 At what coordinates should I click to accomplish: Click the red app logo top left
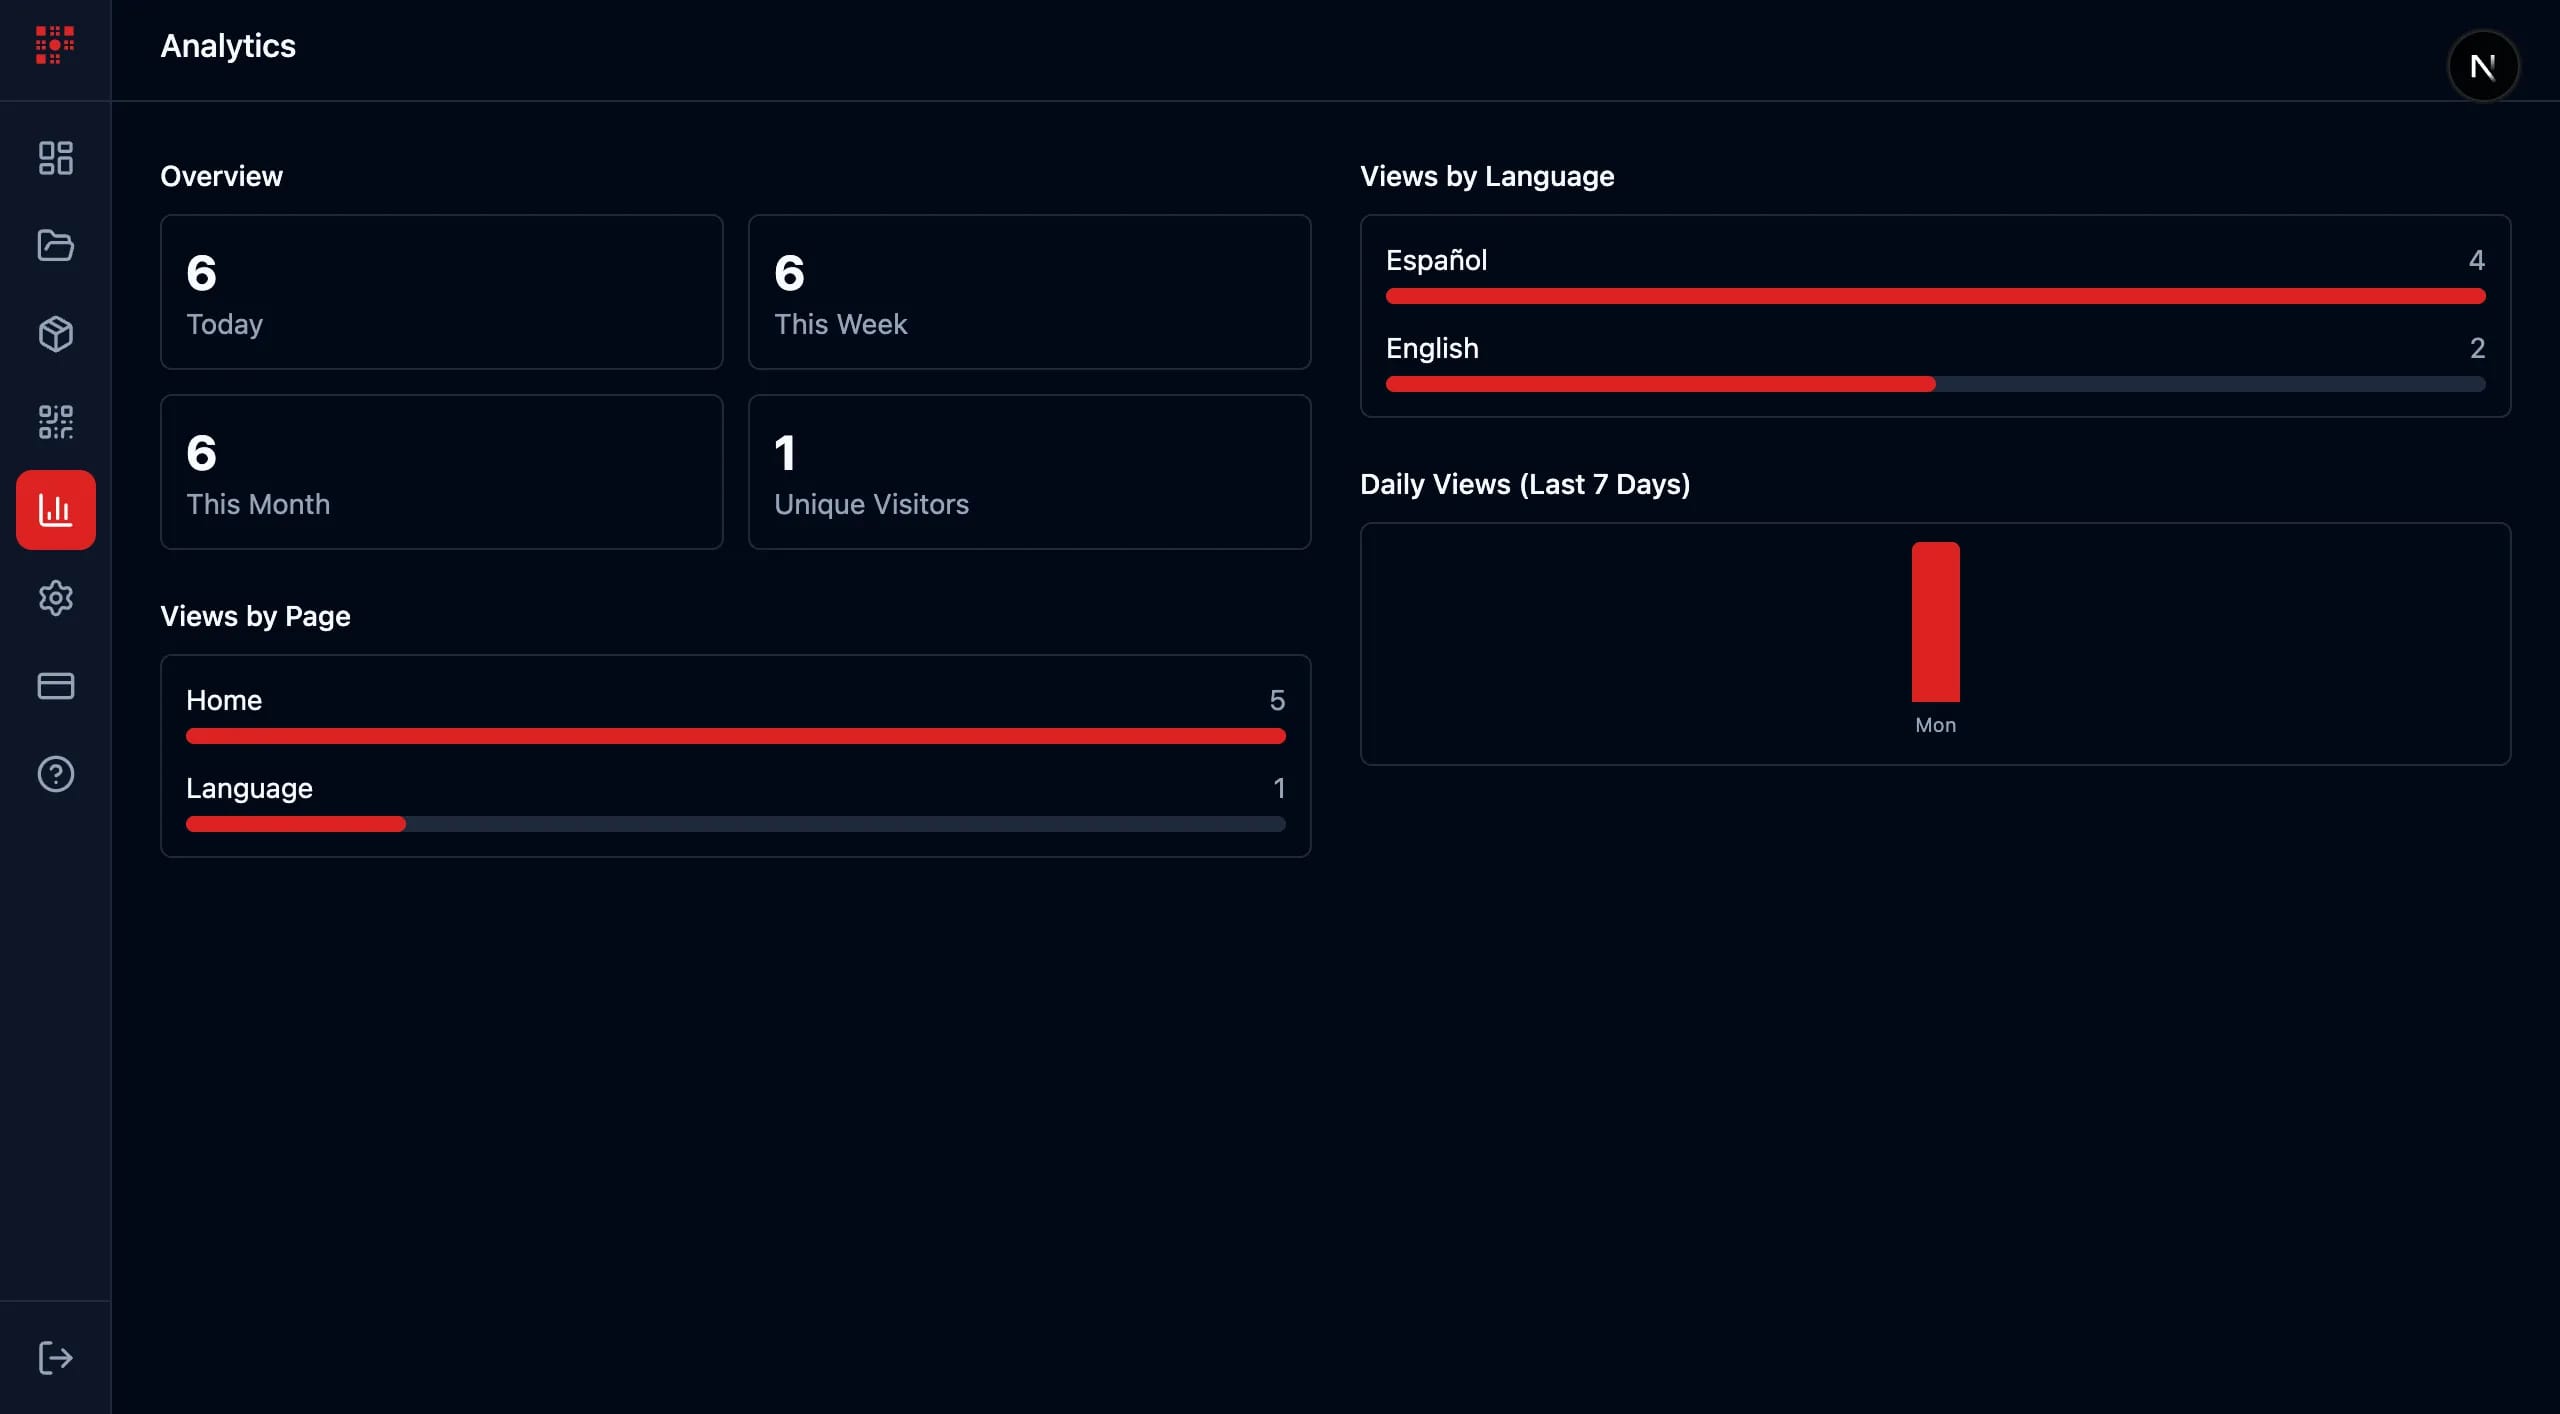(x=53, y=45)
